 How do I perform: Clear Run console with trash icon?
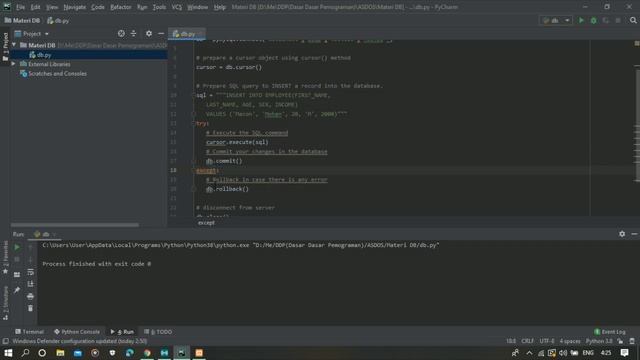pos(30,309)
